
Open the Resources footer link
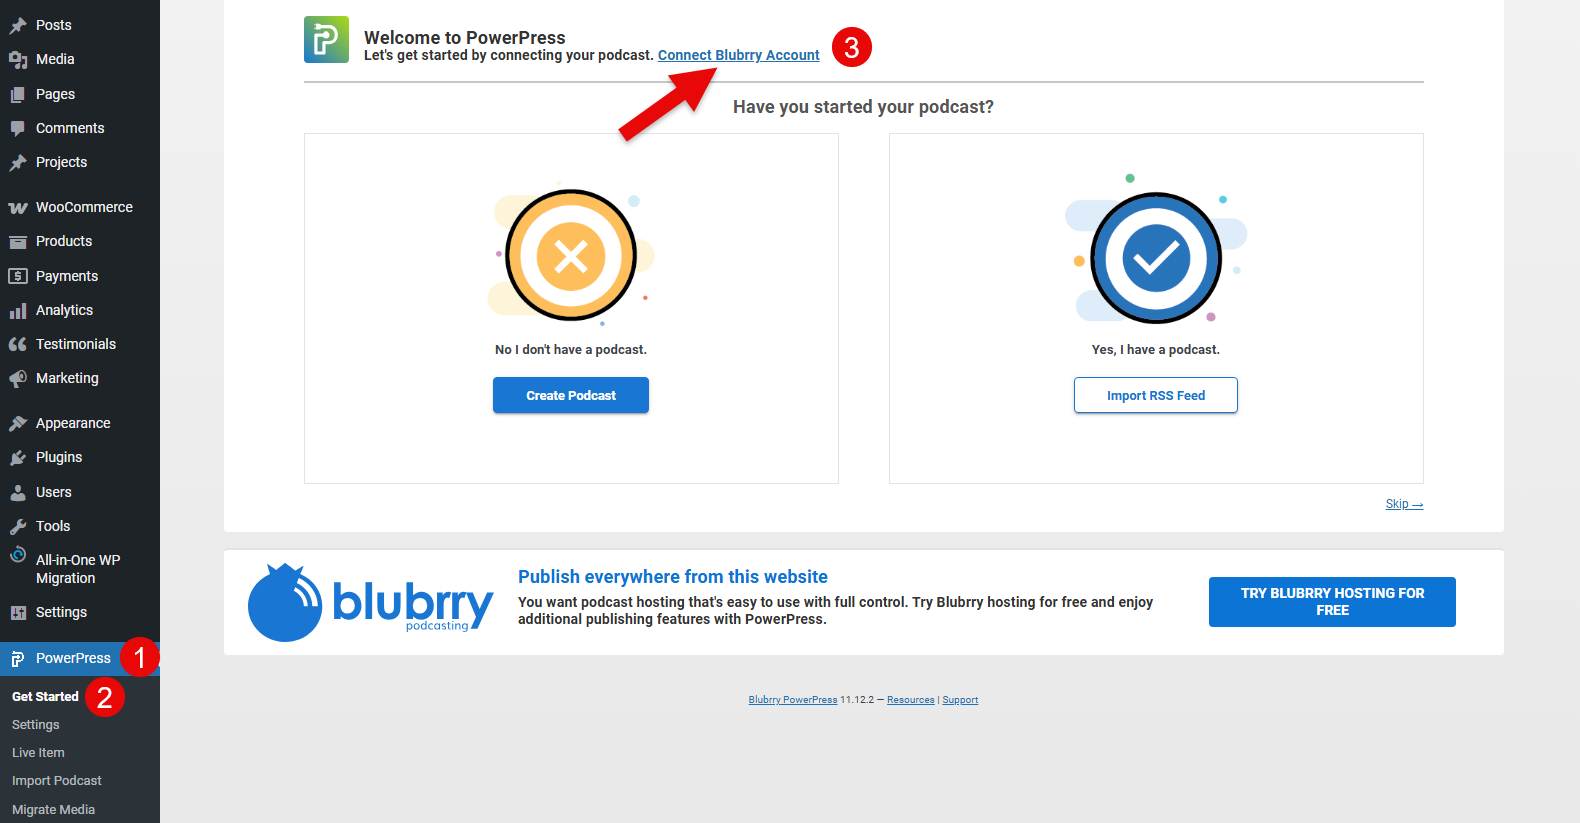point(911,700)
